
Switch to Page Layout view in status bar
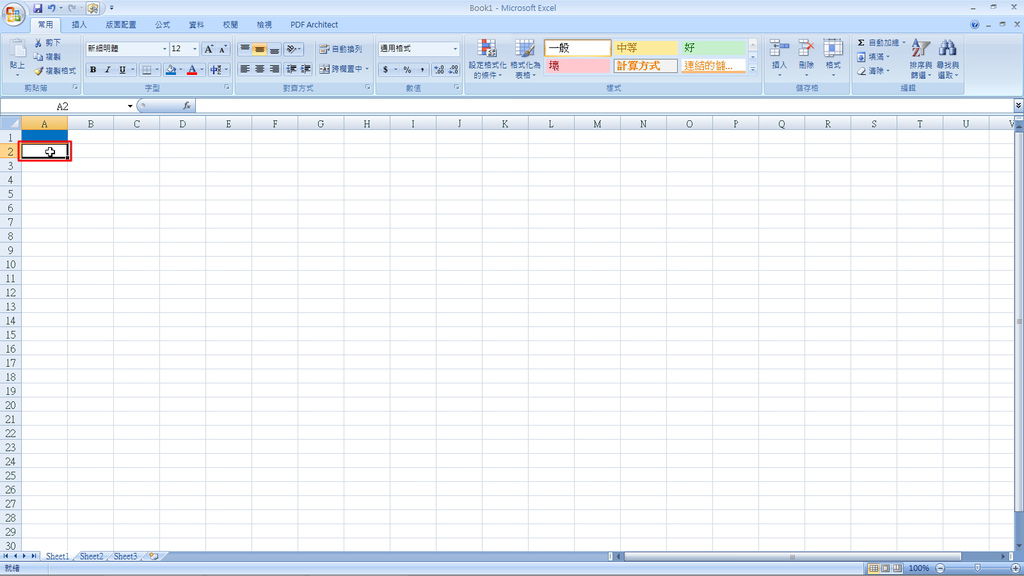click(x=886, y=568)
